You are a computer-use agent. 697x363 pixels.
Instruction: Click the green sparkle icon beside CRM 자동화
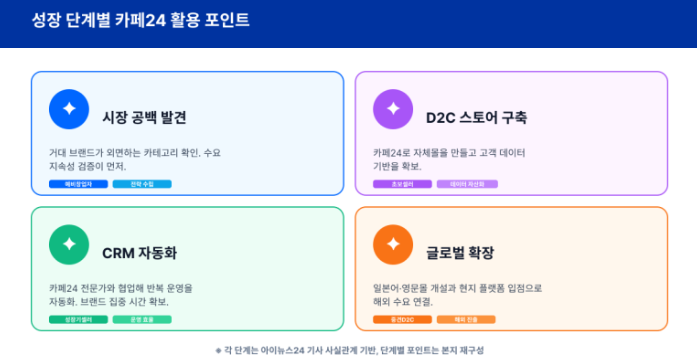click(69, 245)
